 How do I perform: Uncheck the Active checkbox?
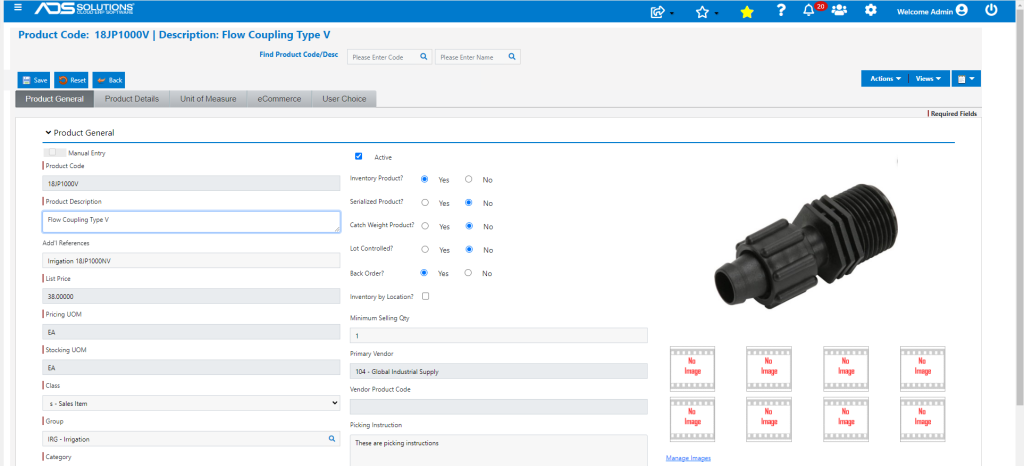pyautogui.click(x=359, y=157)
